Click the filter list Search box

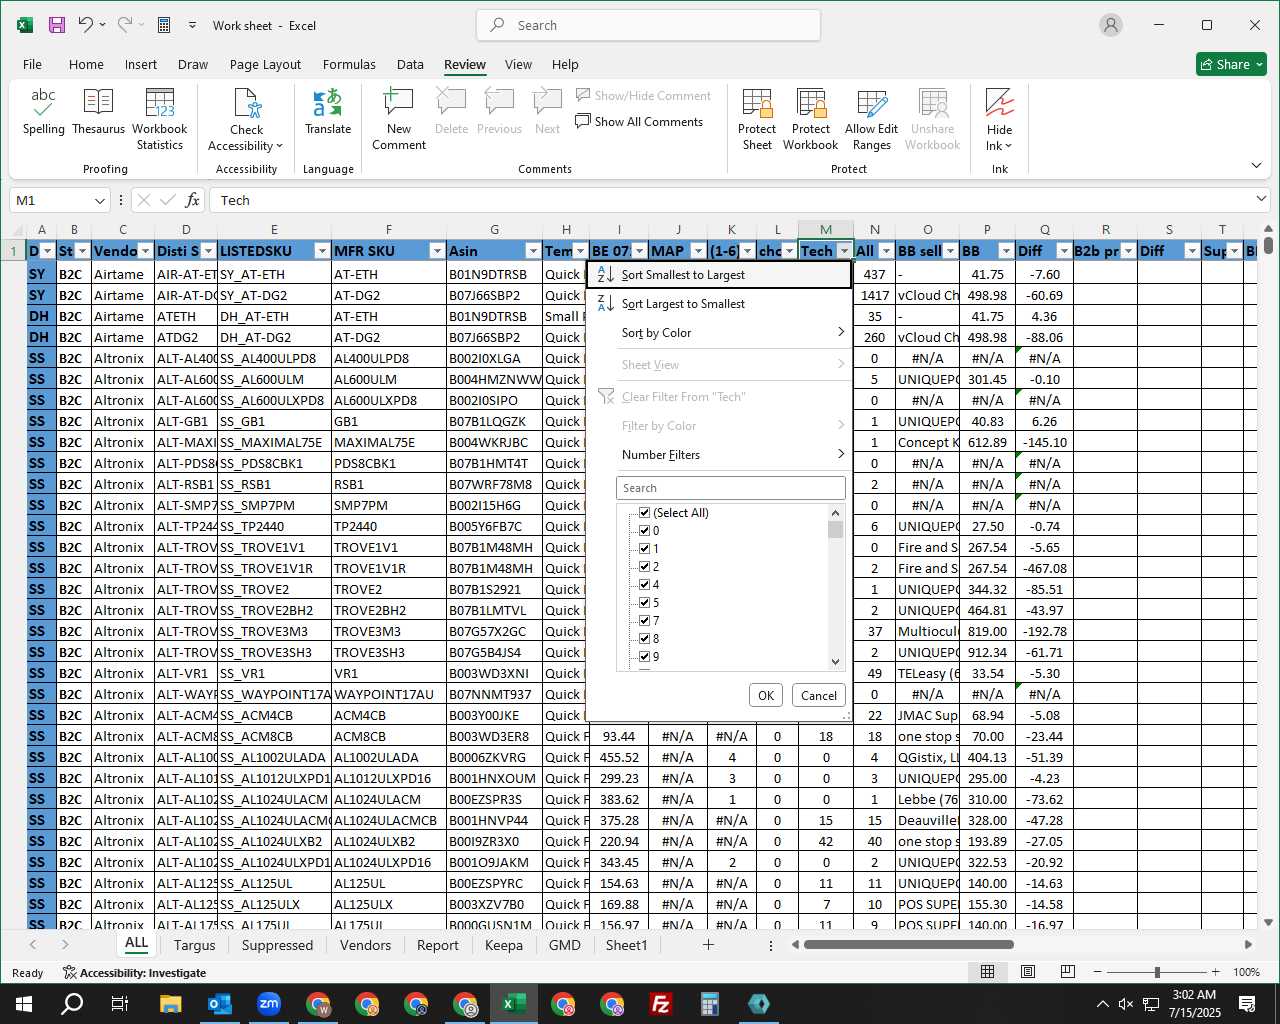coord(731,488)
